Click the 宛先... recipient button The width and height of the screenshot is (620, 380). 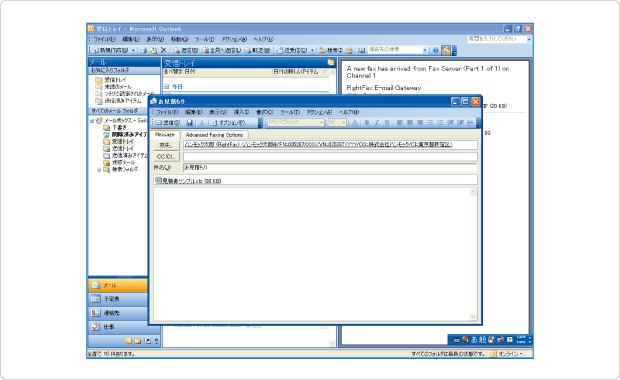click(166, 145)
